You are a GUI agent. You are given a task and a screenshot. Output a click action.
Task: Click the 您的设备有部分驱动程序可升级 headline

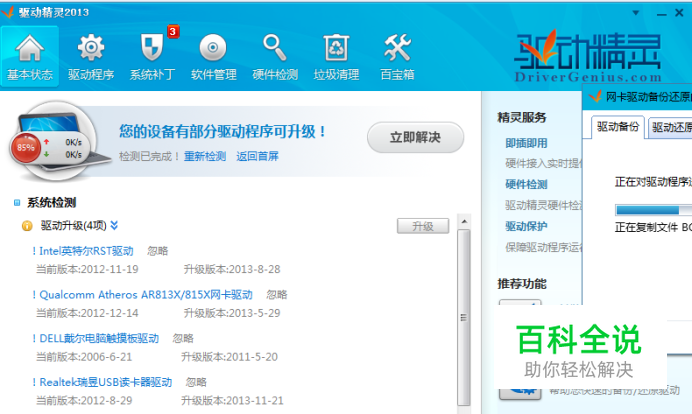tap(222, 131)
